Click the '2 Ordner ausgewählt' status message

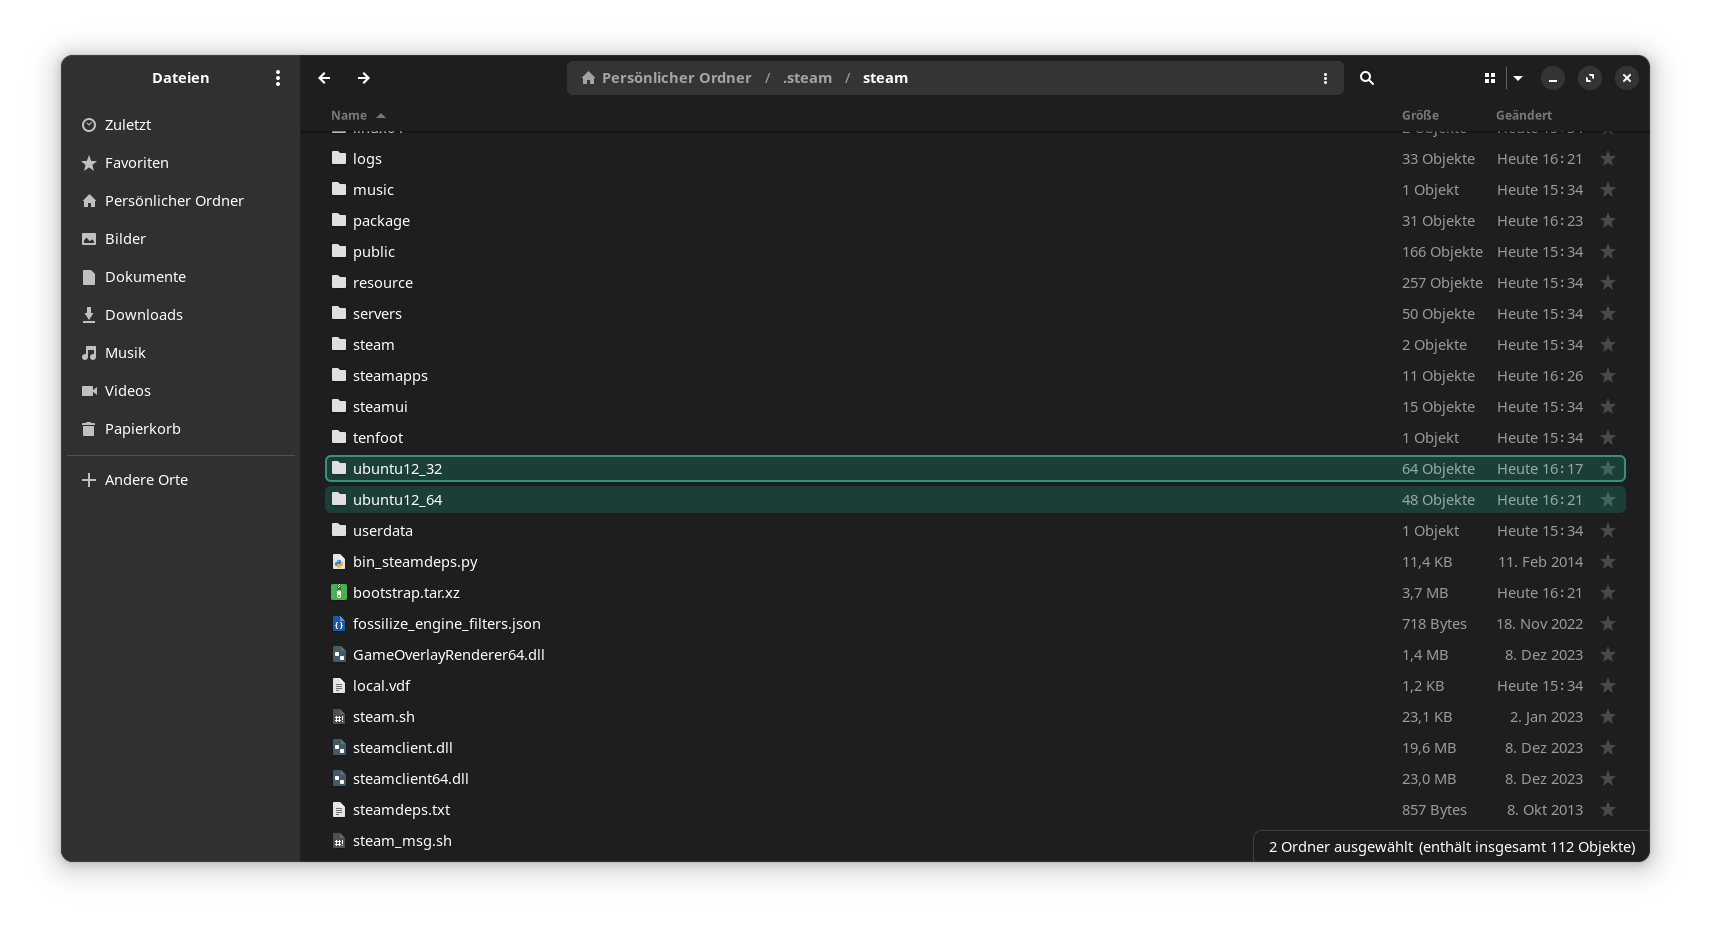click(1452, 847)
